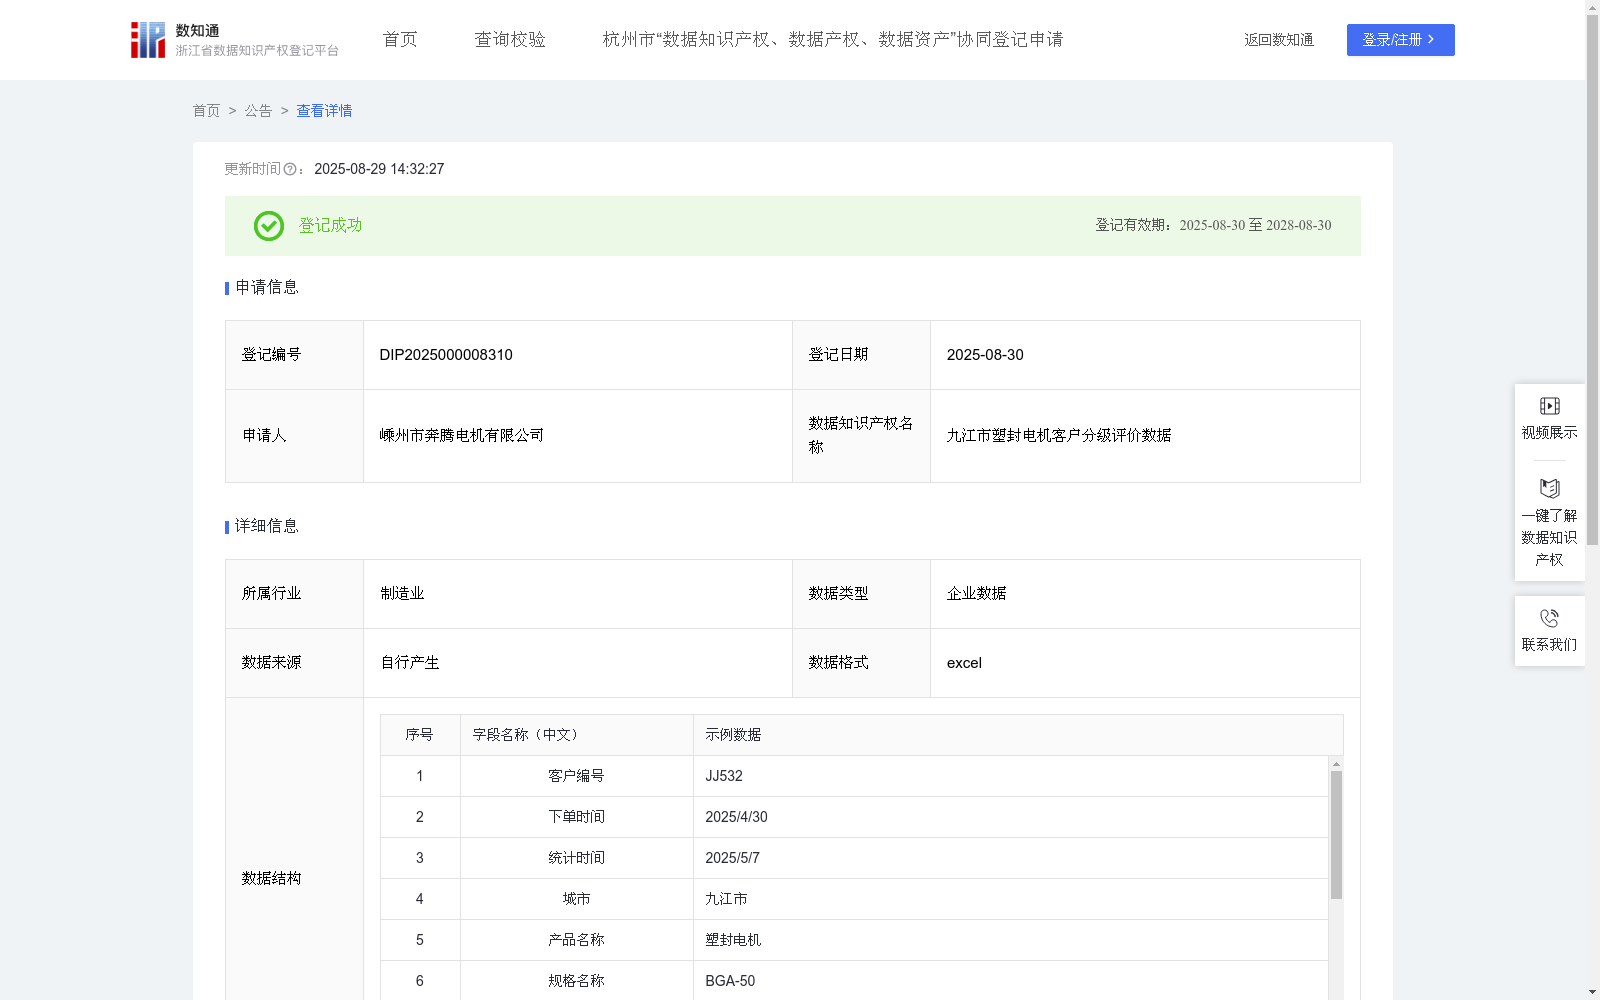Open 查询校验 navigation item

point(510,40)
